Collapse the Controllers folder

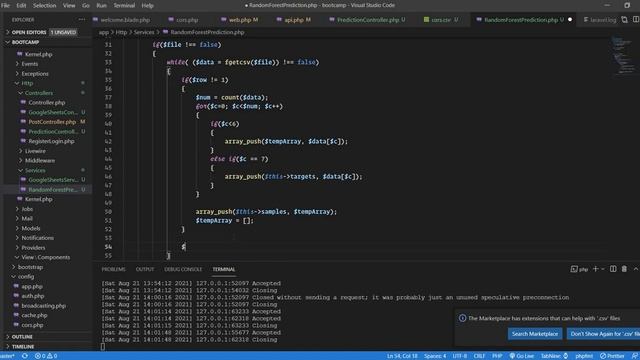[39, 93]
